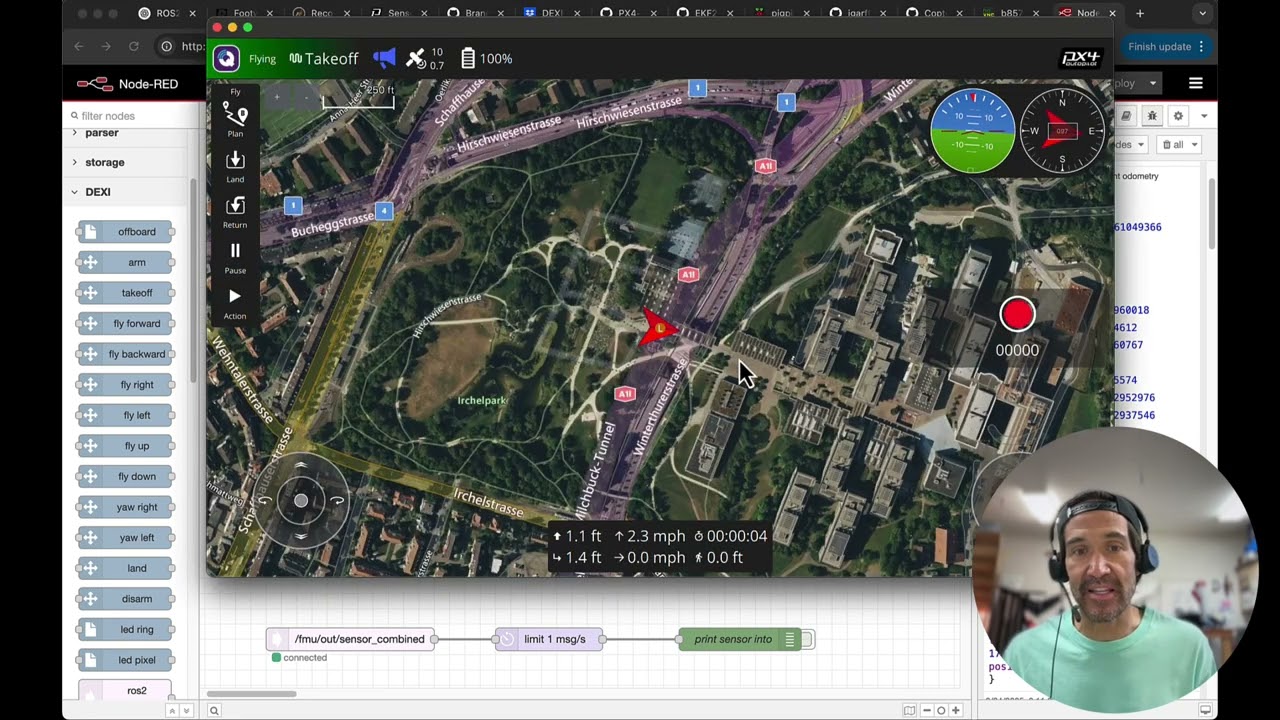This screenshot has height=720, width=1280.
Task: Select the fly up palette node
Action: (126, 446)
